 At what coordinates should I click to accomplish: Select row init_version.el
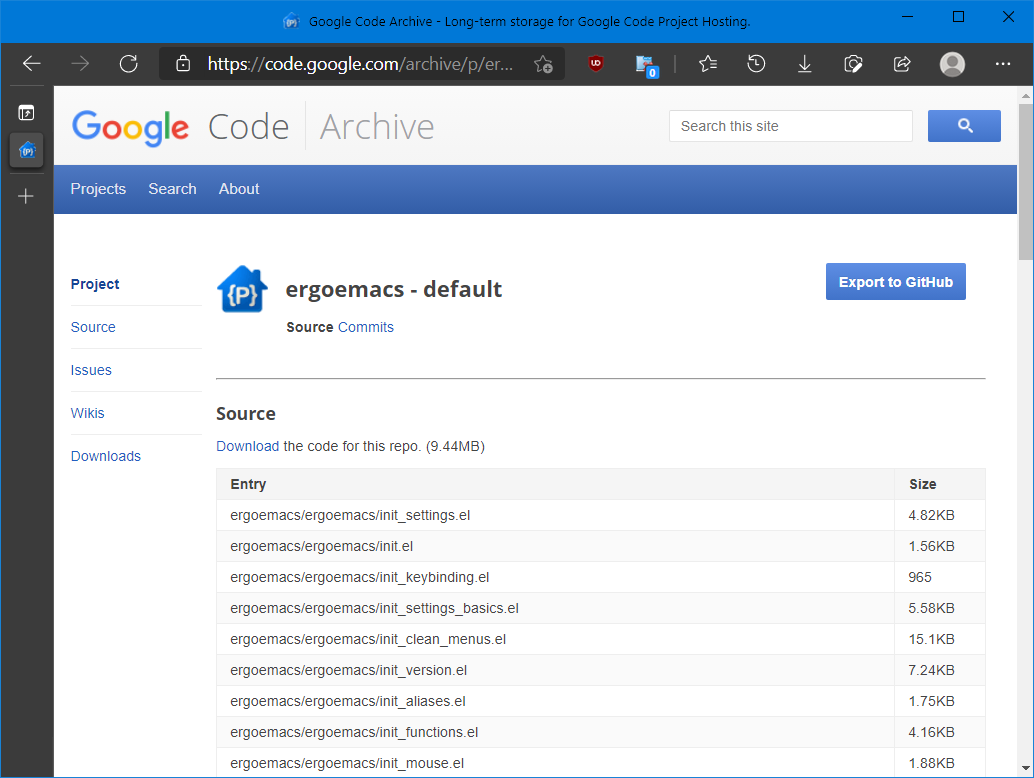click(x=601, y=670)
